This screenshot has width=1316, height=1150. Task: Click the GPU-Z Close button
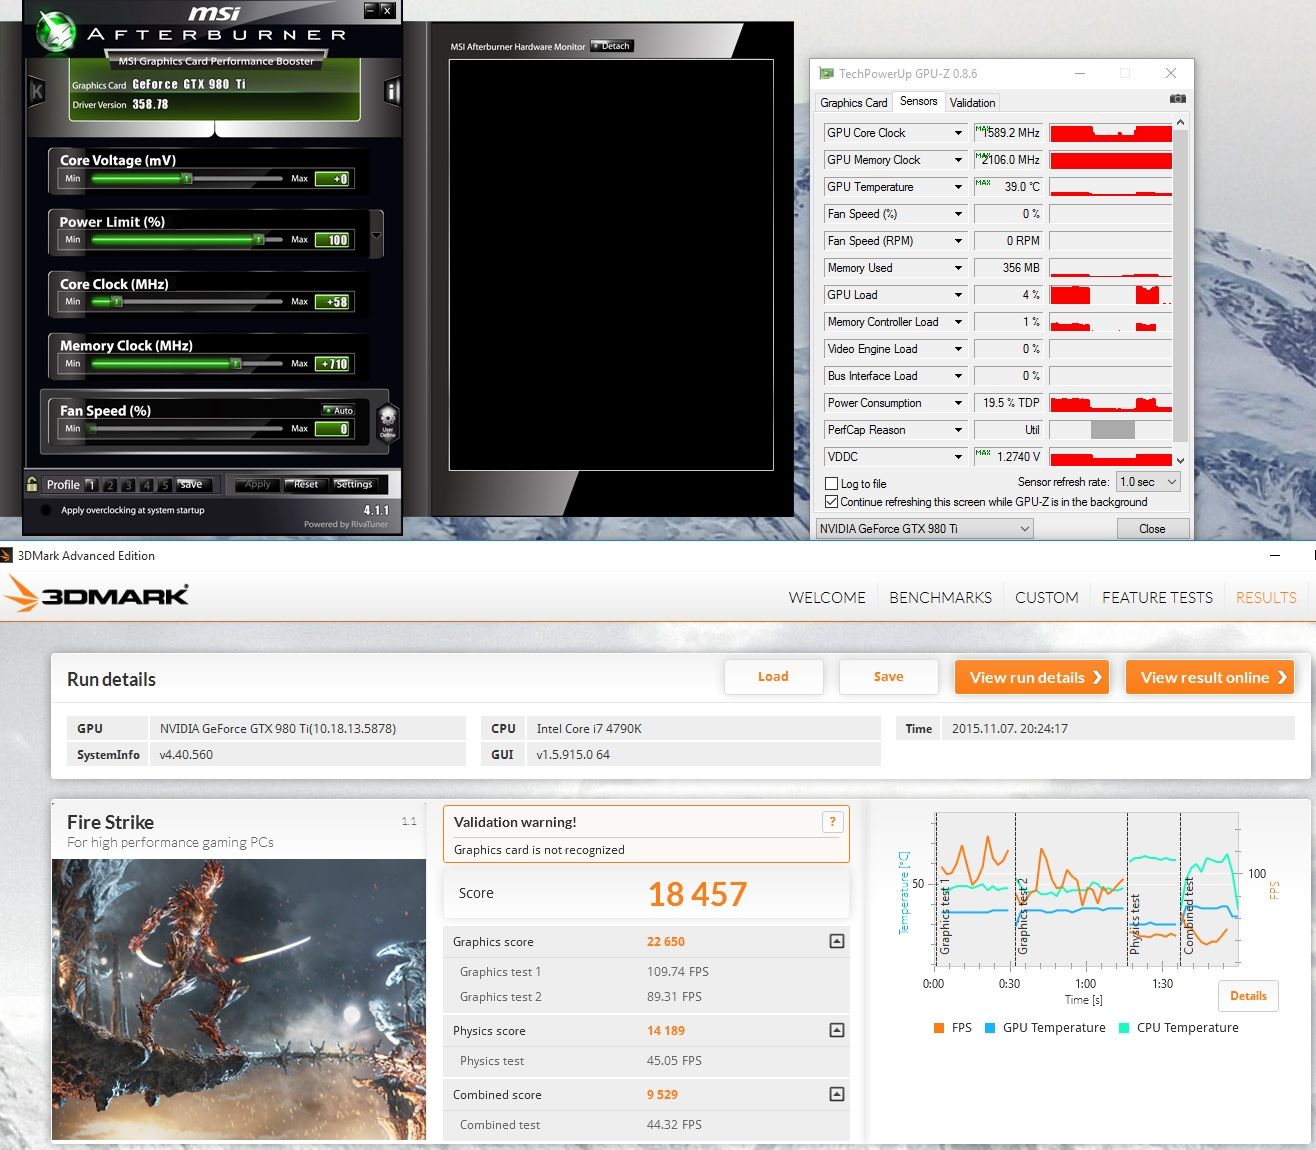click(1152, 529)
